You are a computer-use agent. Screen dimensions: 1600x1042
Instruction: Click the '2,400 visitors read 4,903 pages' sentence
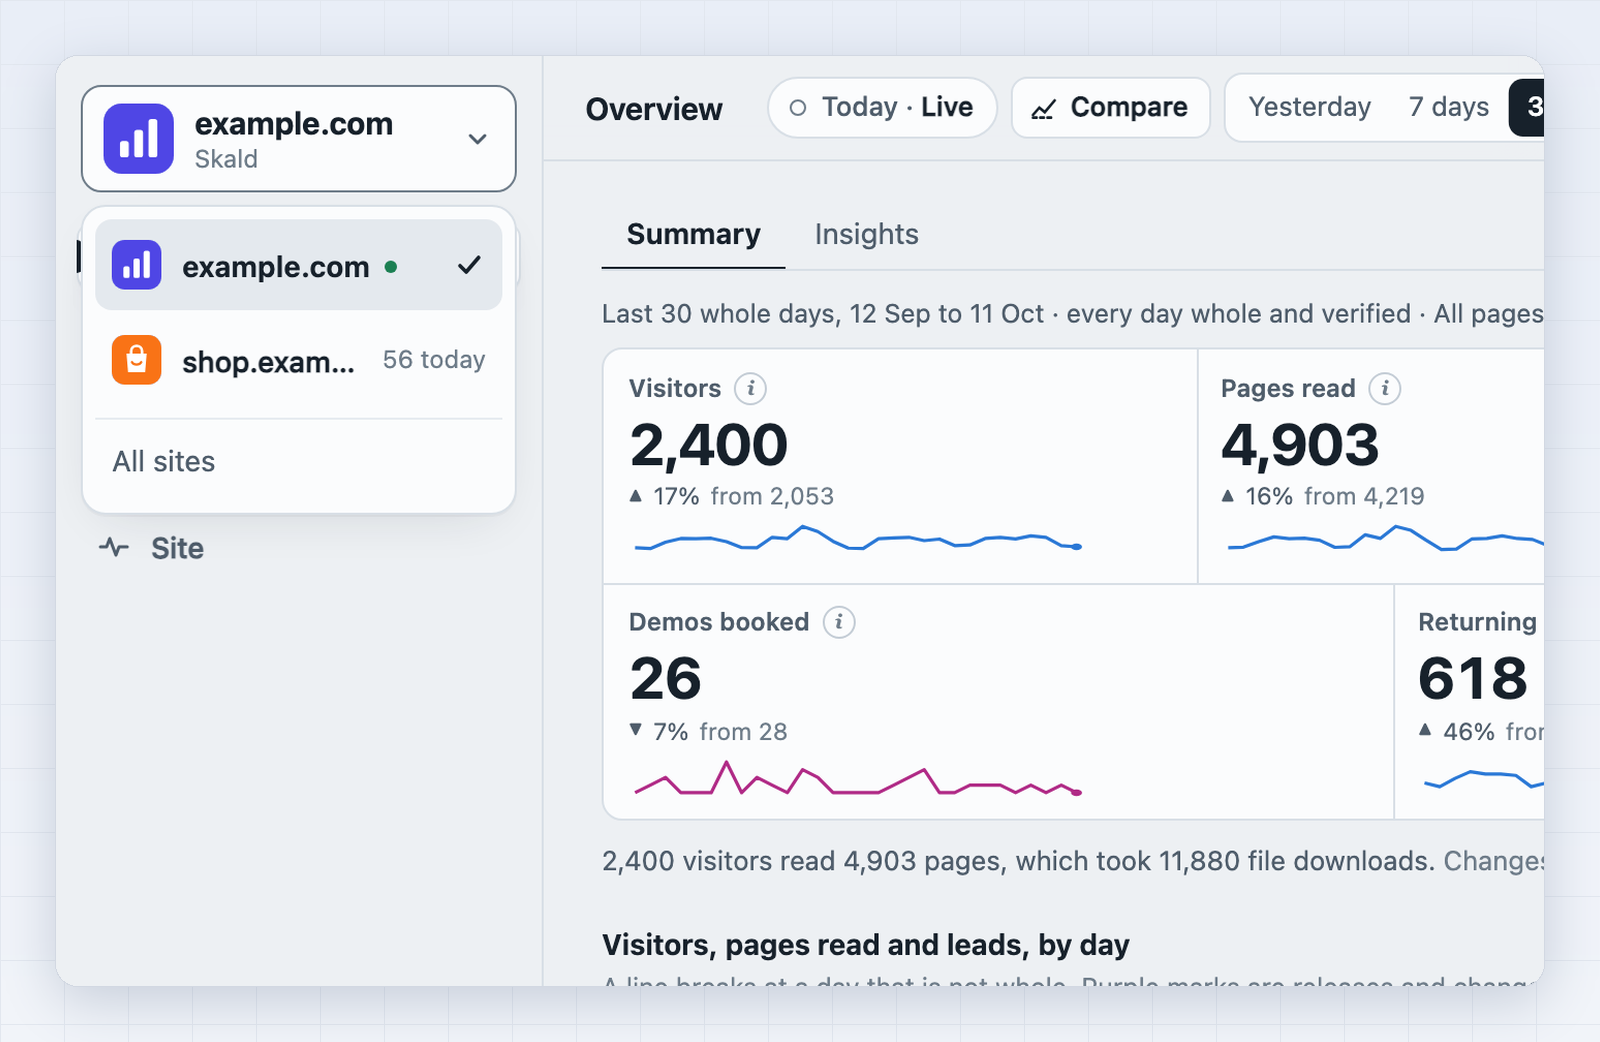(1019, 861)
